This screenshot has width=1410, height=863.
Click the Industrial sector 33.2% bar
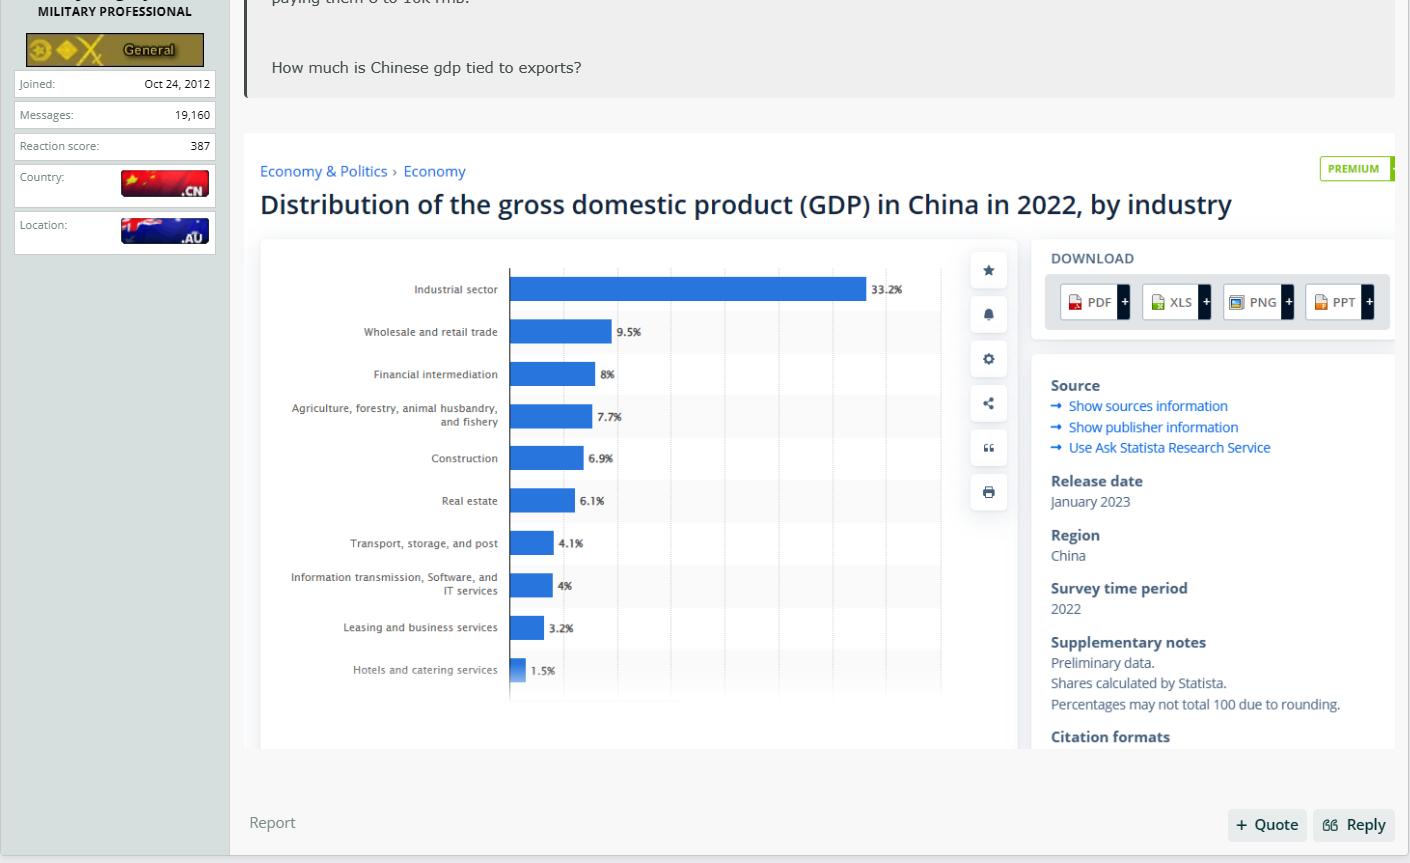[x=688, y=289]
